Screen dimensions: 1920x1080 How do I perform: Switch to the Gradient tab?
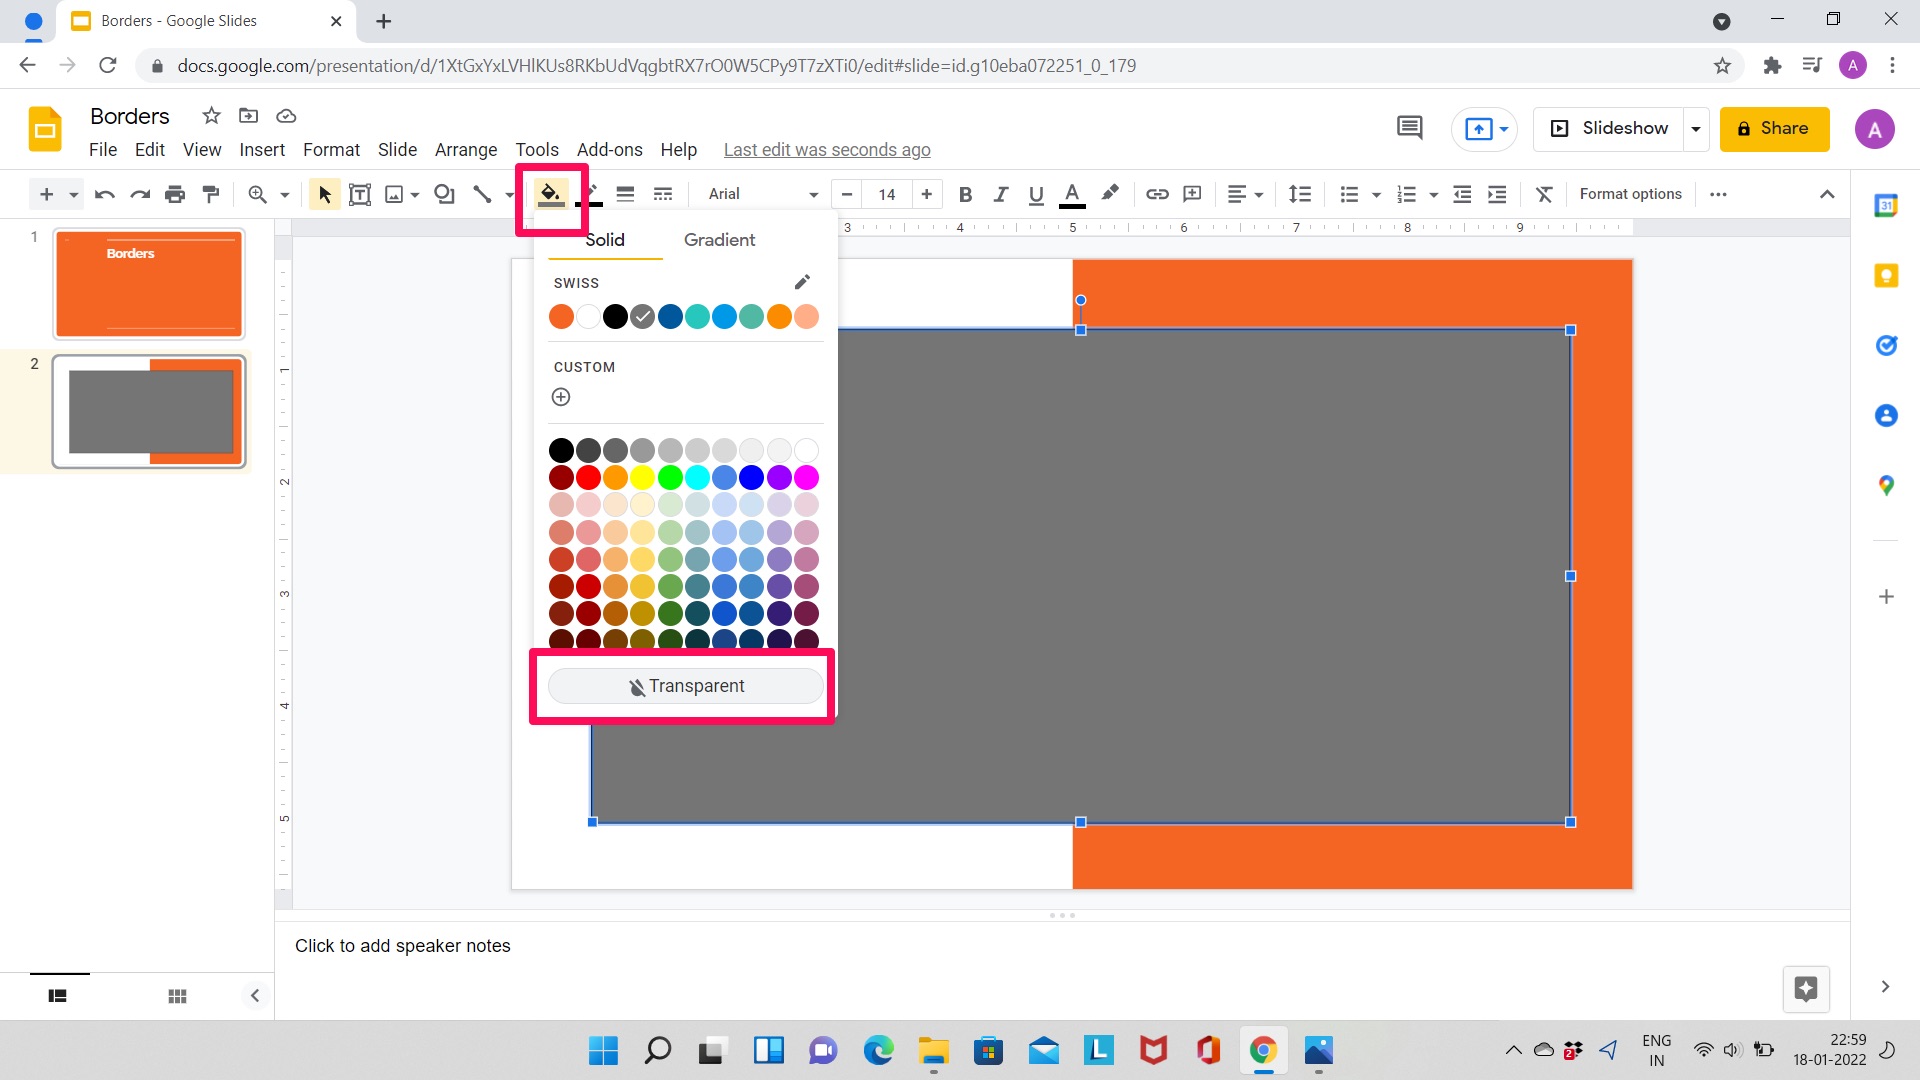point(719,239)
